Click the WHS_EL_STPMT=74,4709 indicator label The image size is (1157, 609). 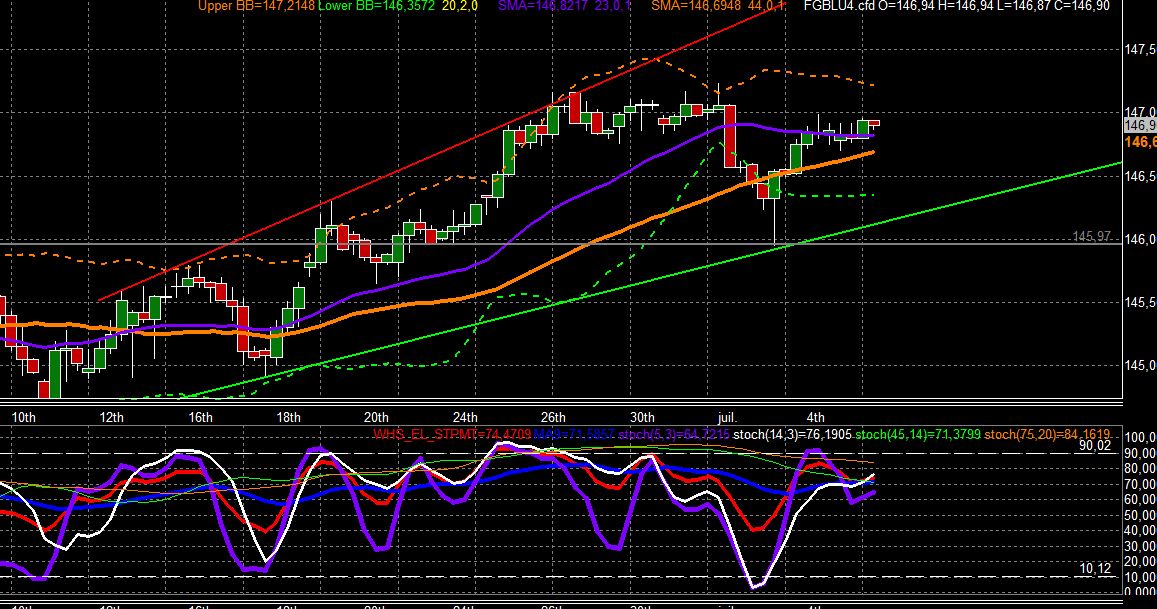coord(452,434)
